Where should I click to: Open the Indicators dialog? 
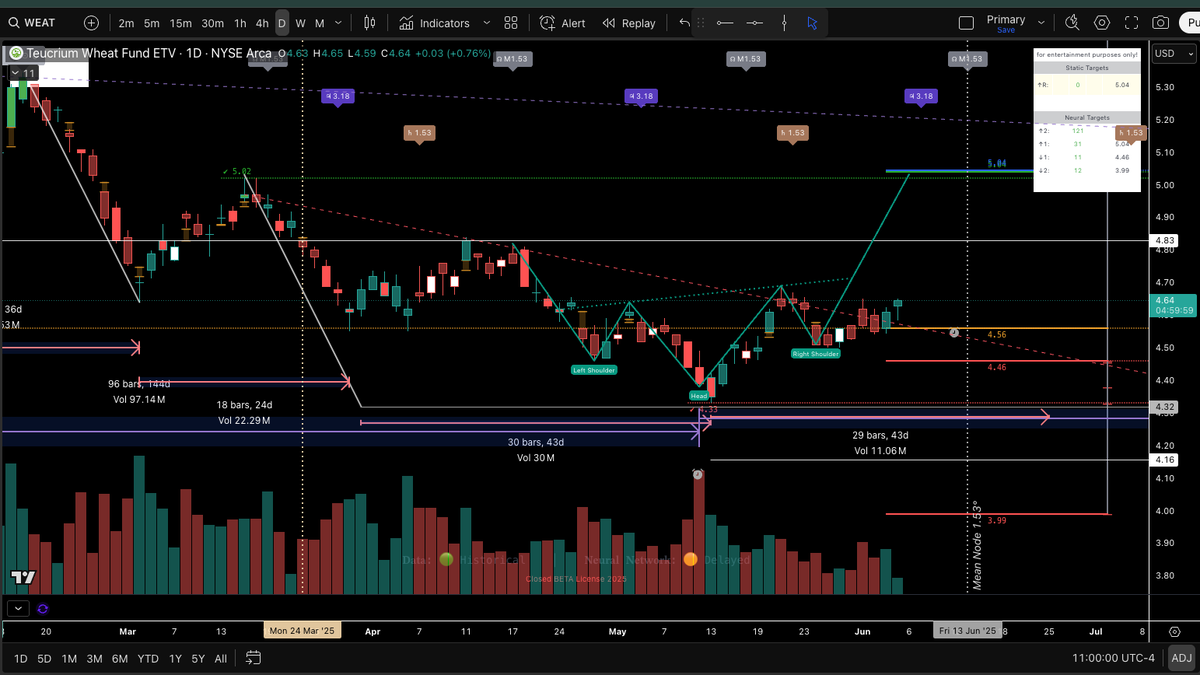tap(434, 23)
